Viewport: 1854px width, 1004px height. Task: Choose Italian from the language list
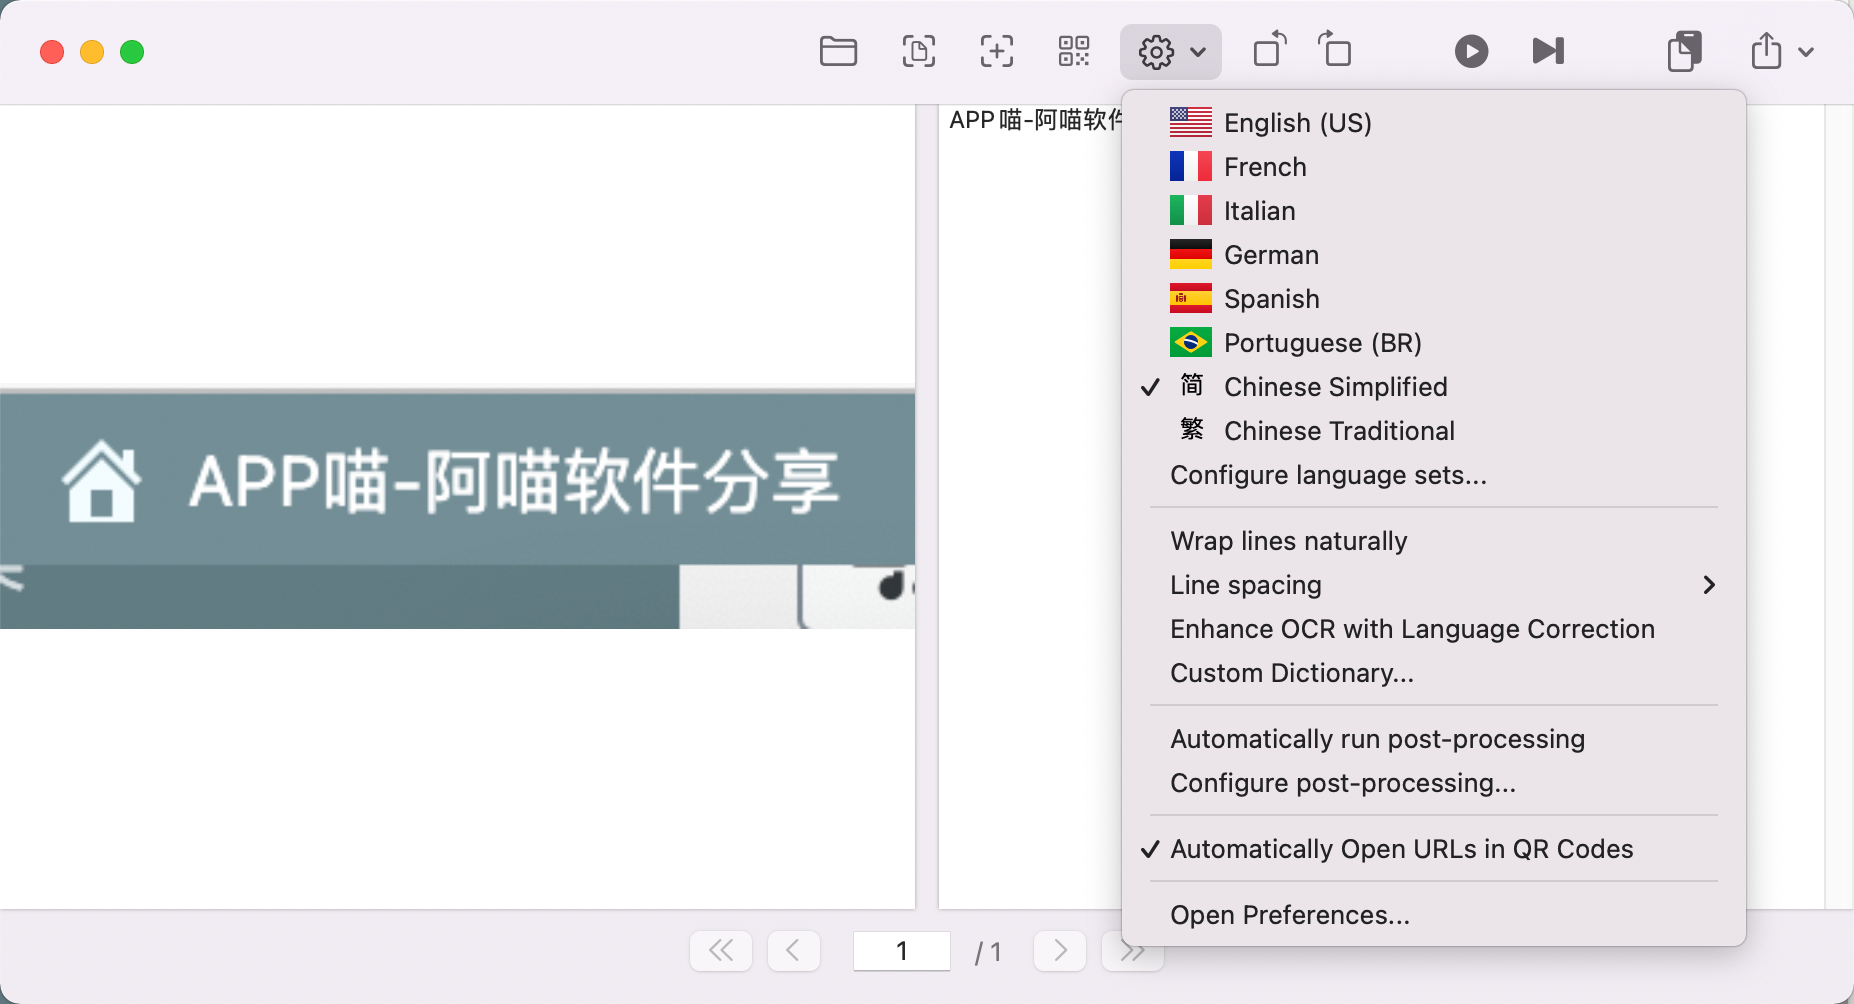pyautogui.click(x=1434, y=211)
